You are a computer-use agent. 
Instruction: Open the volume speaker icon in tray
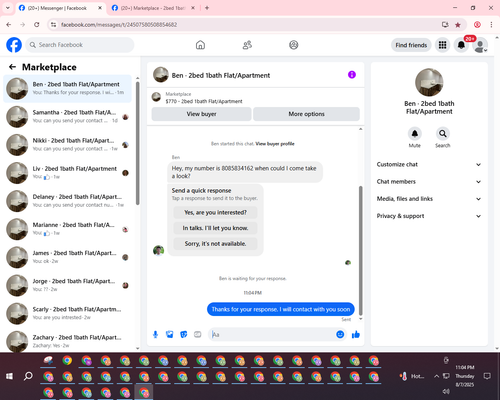[446, 391]
